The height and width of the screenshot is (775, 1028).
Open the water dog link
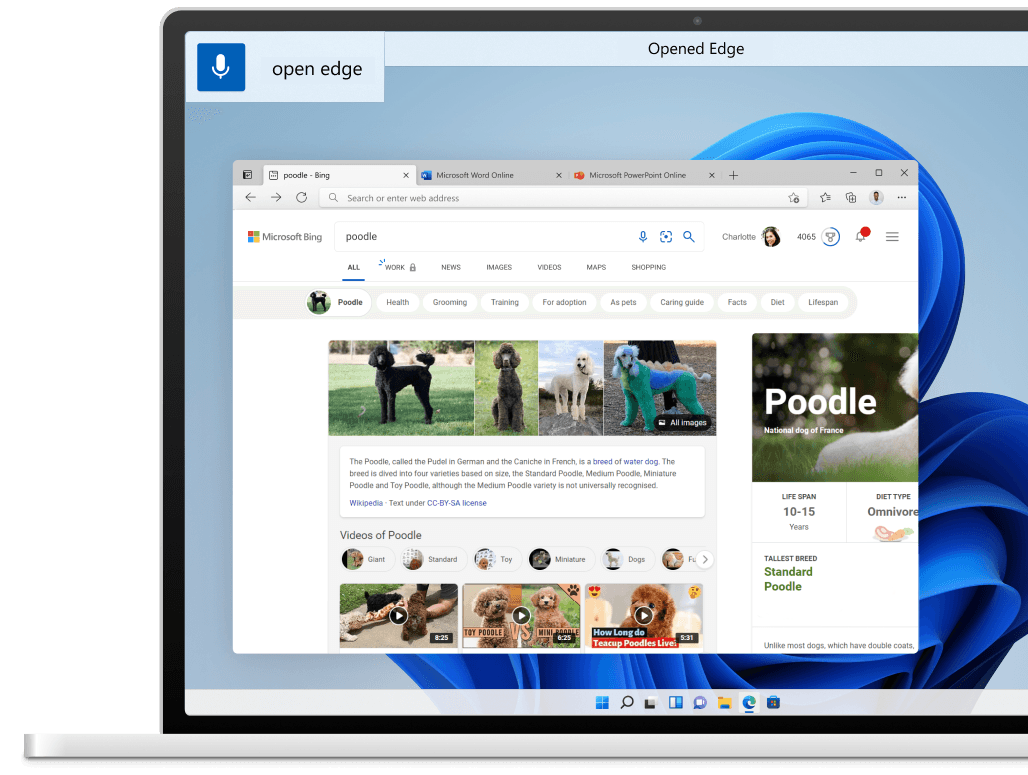[641, 462]
